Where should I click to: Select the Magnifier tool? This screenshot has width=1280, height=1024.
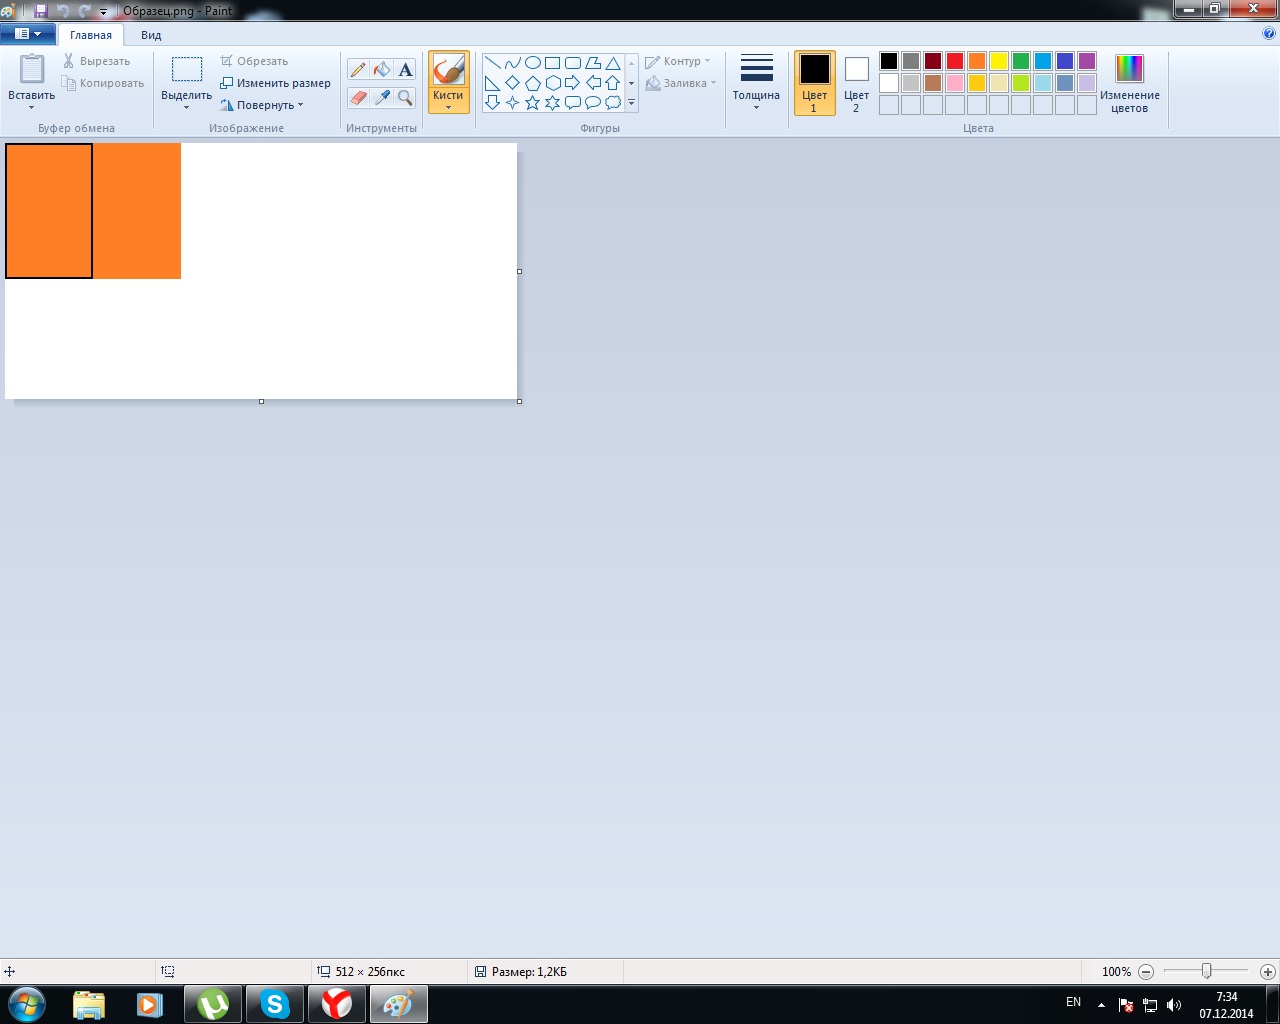pos(405,97)
